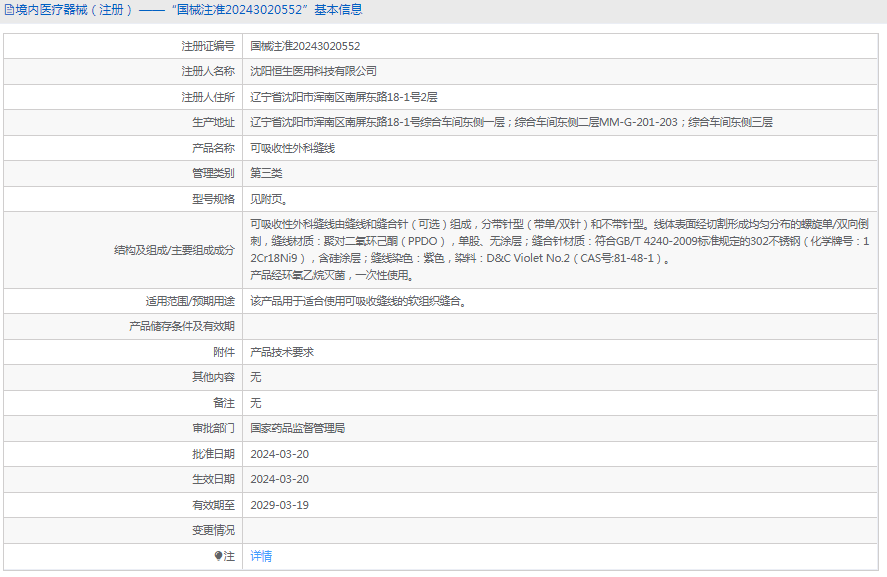
Task: Click the 附件 row label
Action: pos(224,352)
